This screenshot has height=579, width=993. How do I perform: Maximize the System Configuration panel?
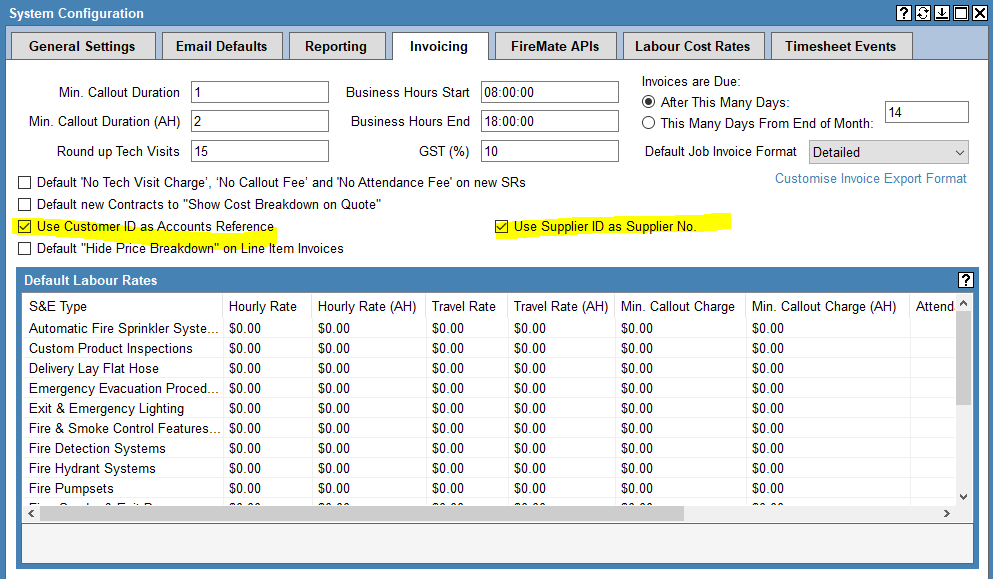pyautogui.click(x=960, y=13)
